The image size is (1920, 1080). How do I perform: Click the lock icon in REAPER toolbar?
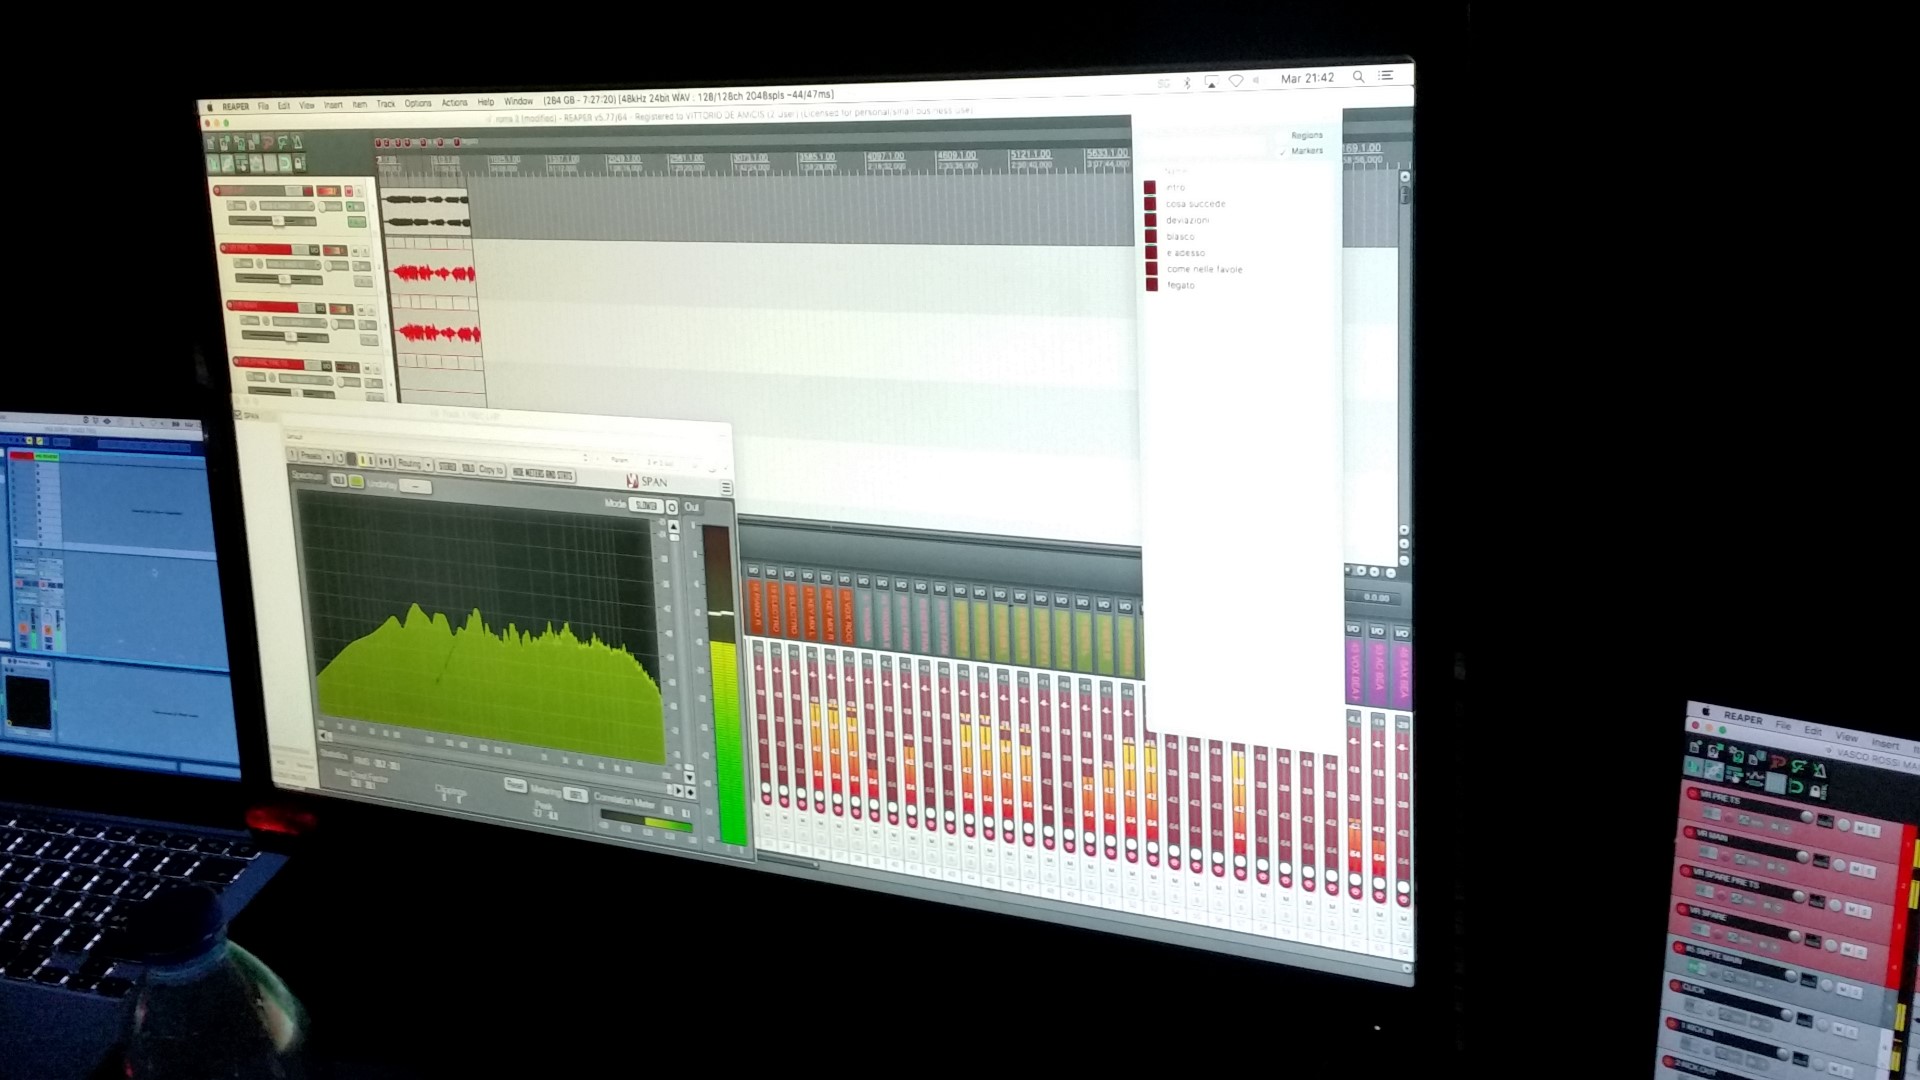298,163
